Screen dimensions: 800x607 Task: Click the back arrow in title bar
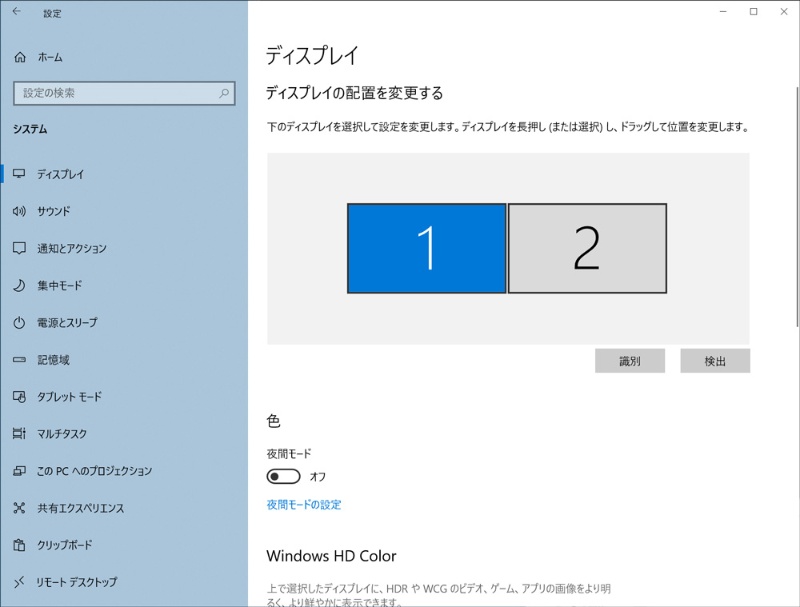(16, 12)
